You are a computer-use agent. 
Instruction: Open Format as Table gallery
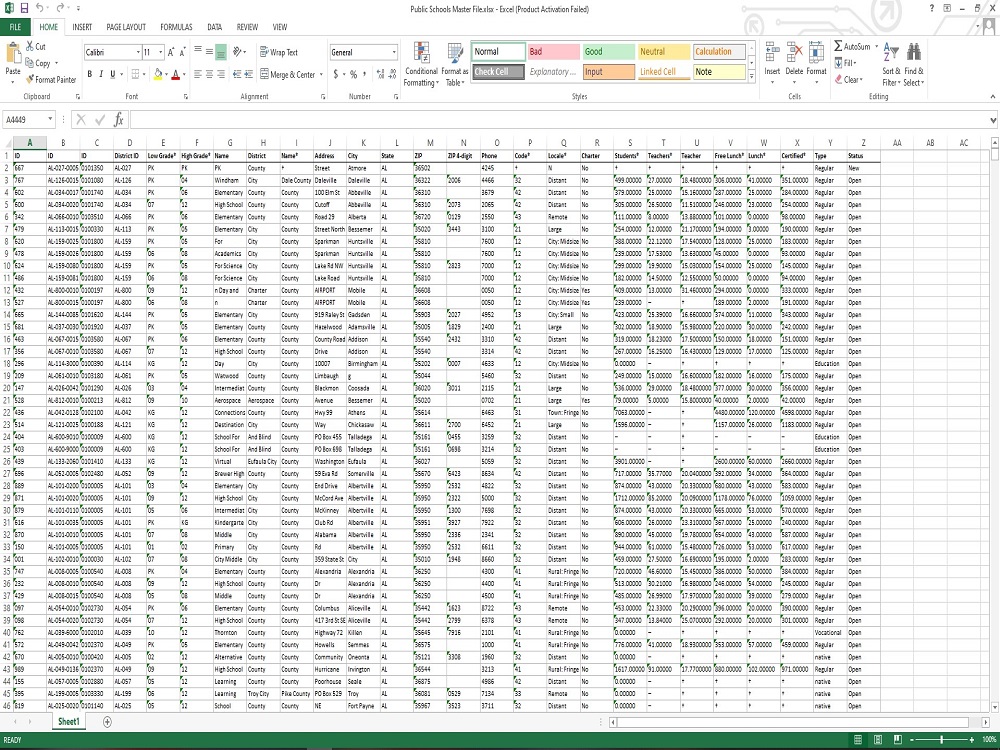tap(455, 64)
